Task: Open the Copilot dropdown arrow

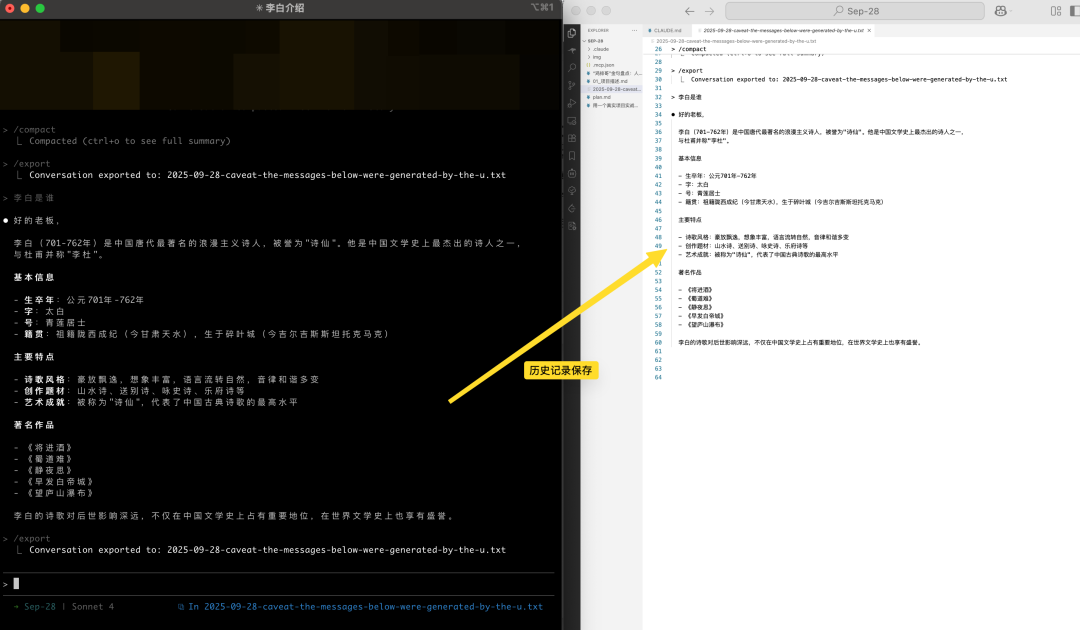Action: click(x=1010, y=11)
